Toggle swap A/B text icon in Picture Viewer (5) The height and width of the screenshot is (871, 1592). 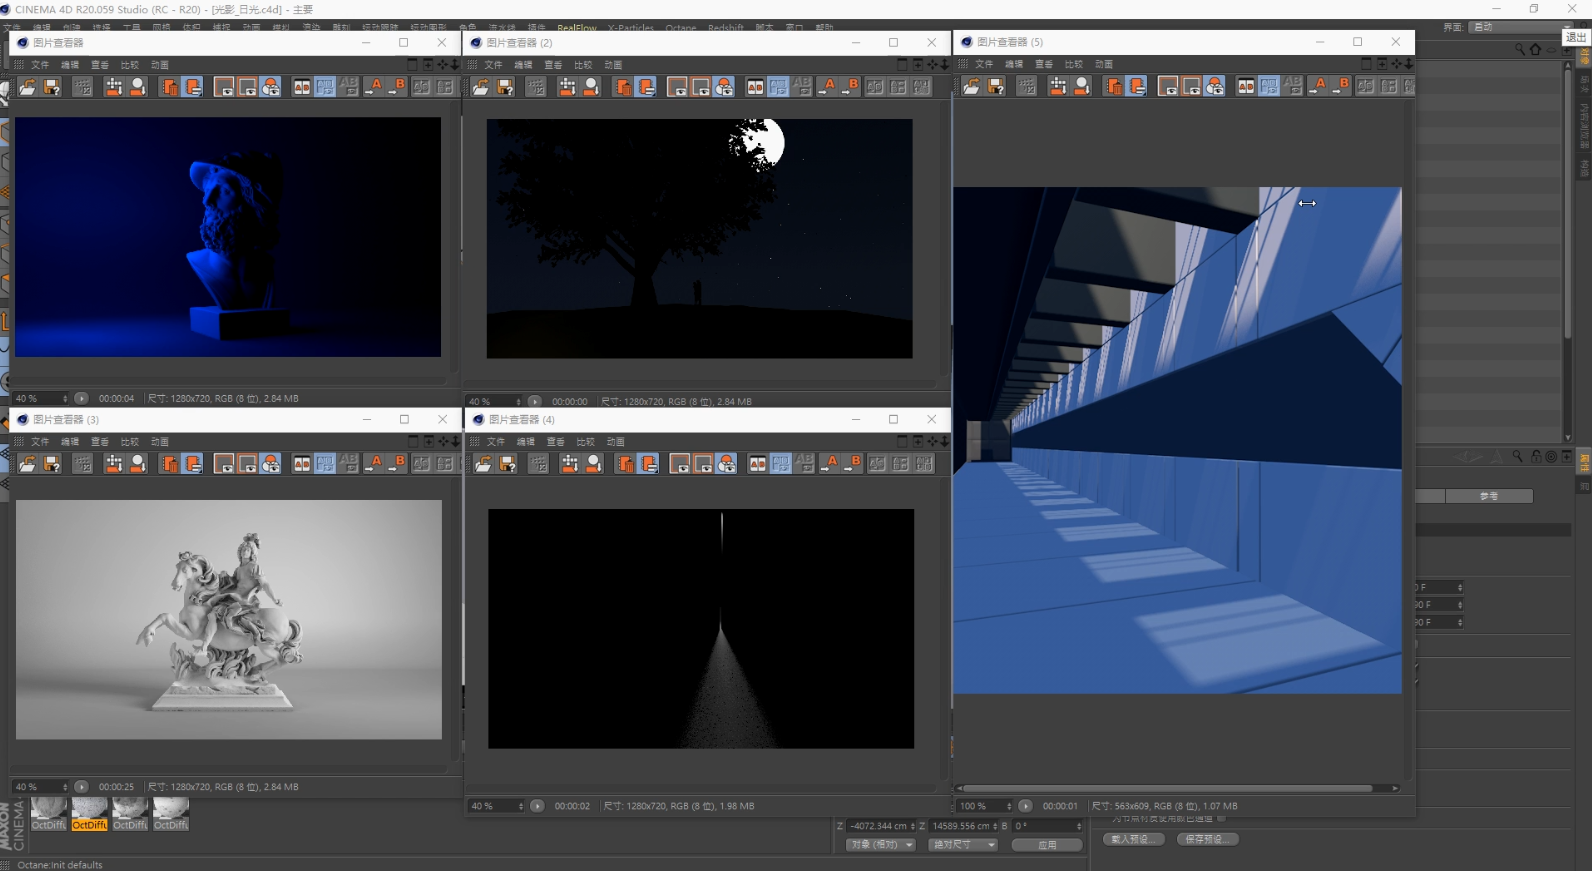pos(1293,87)
